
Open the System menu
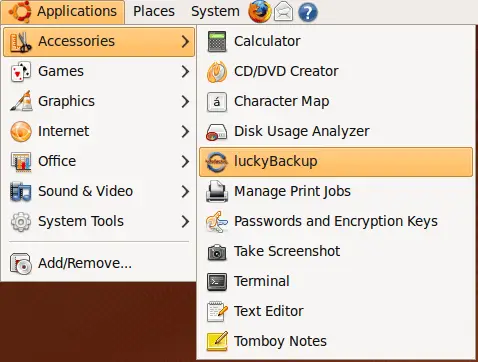click(x=215, y=11)
